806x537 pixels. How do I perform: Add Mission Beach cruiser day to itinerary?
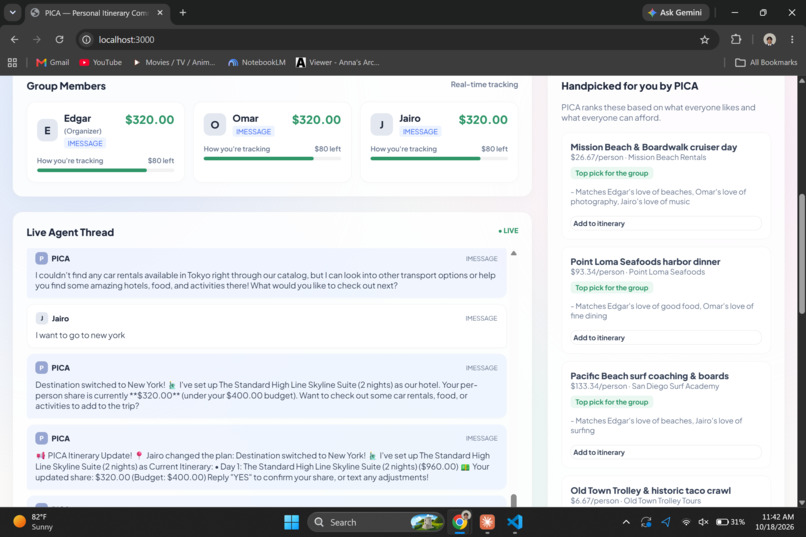coord(666,224)
